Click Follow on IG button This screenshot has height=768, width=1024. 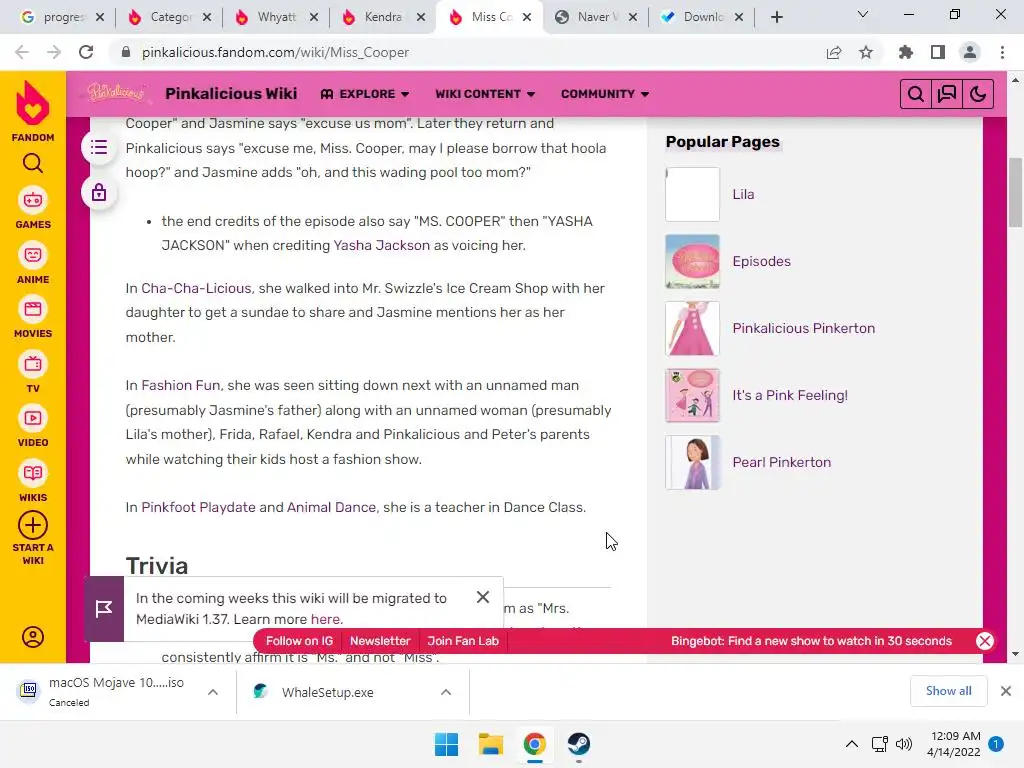299,641
